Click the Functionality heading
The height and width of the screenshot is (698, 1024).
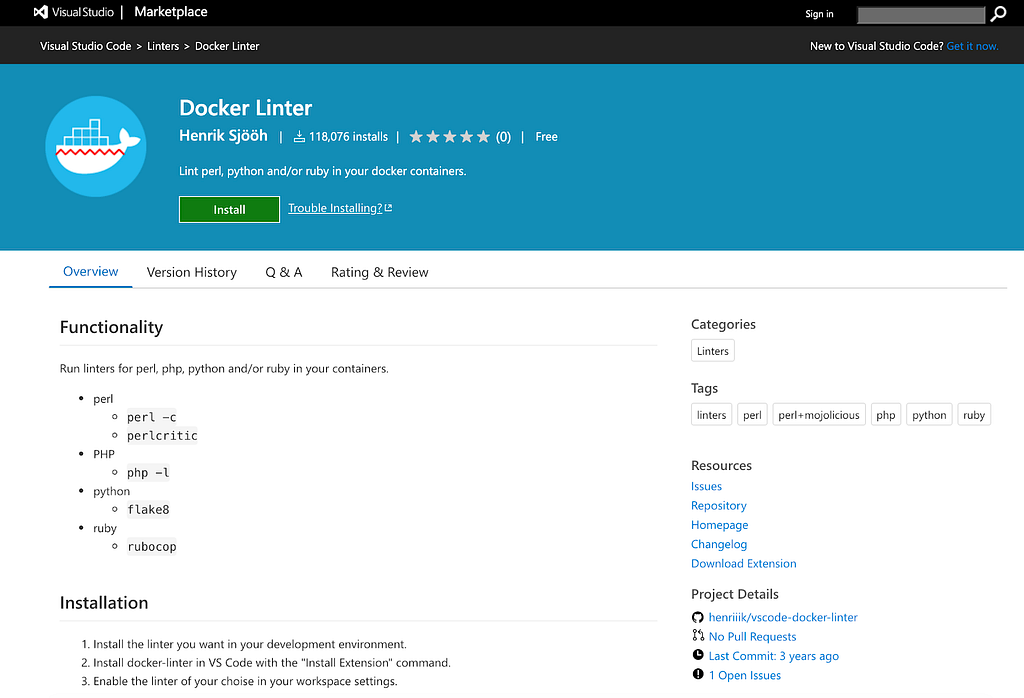click(x=111, y=327)
